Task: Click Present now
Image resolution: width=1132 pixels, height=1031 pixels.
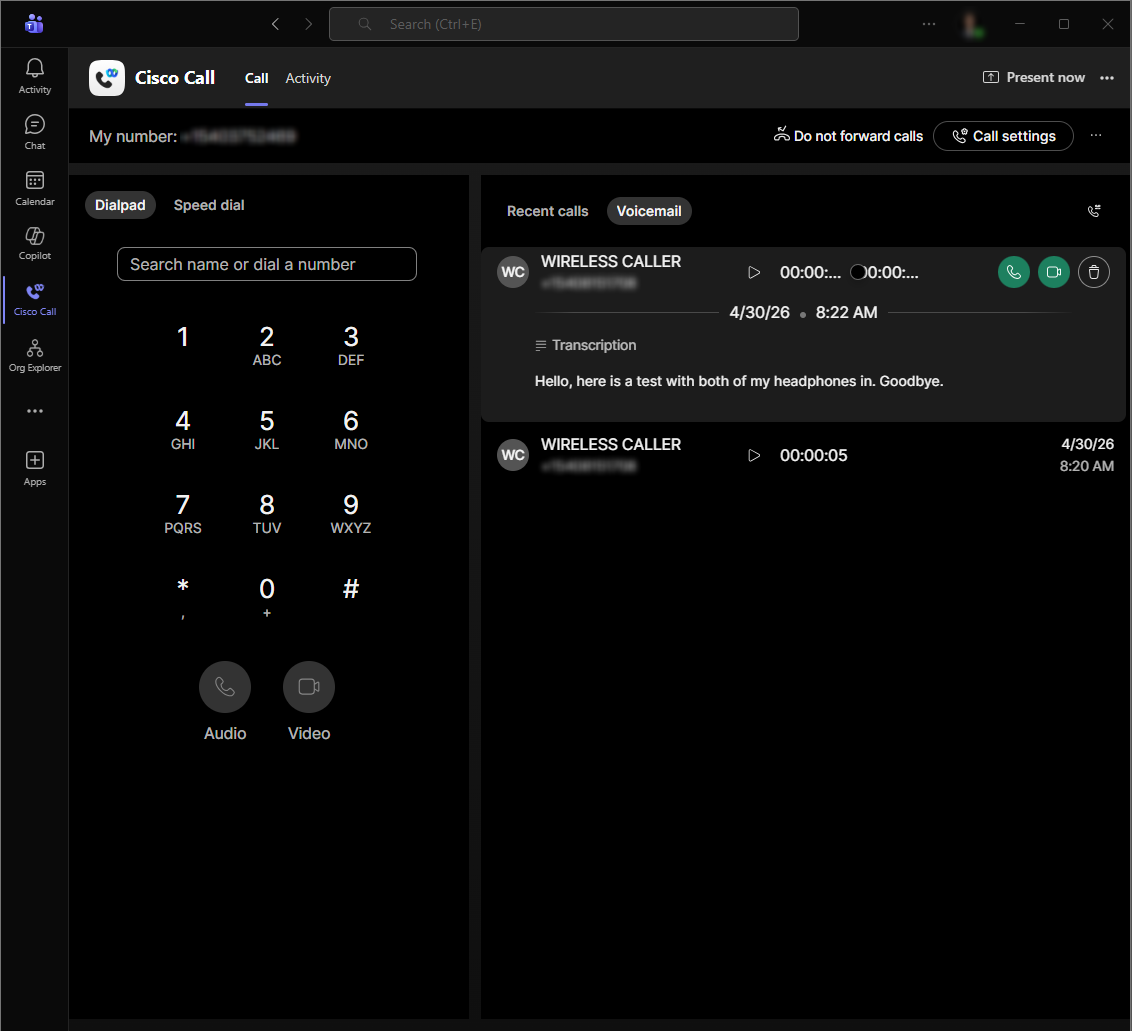Action: click(x=1034, y=77)
